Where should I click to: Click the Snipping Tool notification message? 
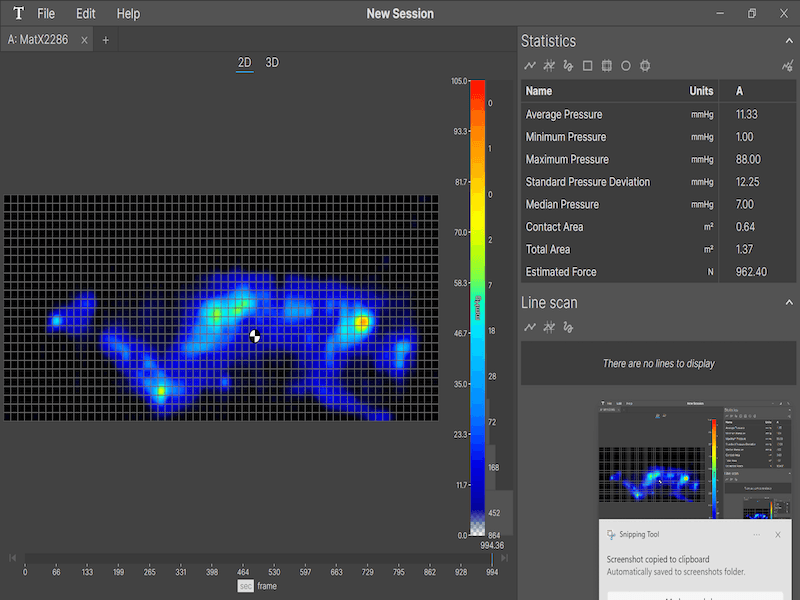[x=676, y=565]
